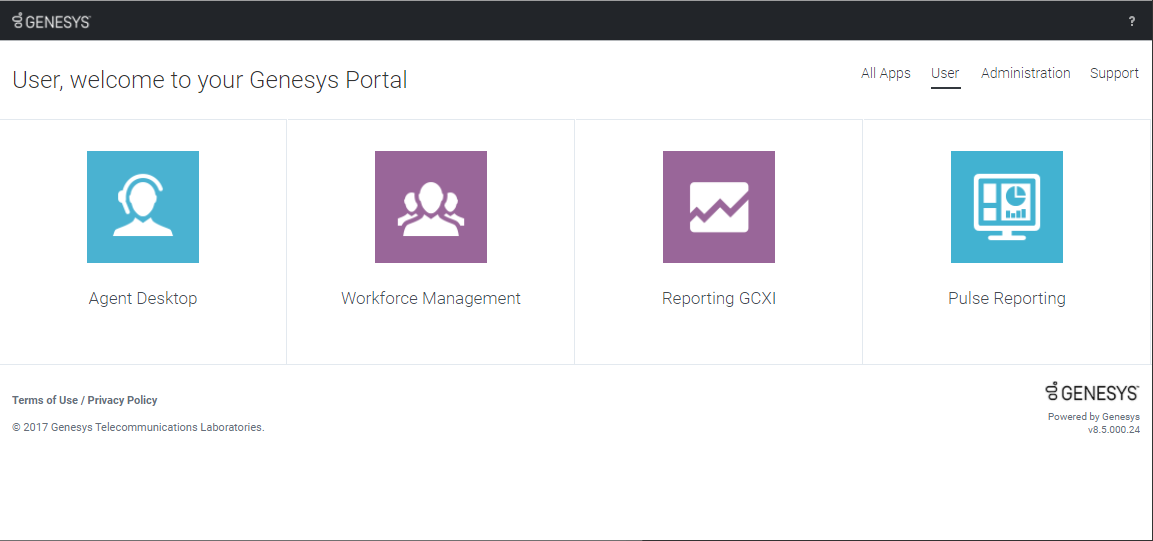Click the Reporting GCXI text label
This screenshot has width=1153, height=541.
click(719, 298)
